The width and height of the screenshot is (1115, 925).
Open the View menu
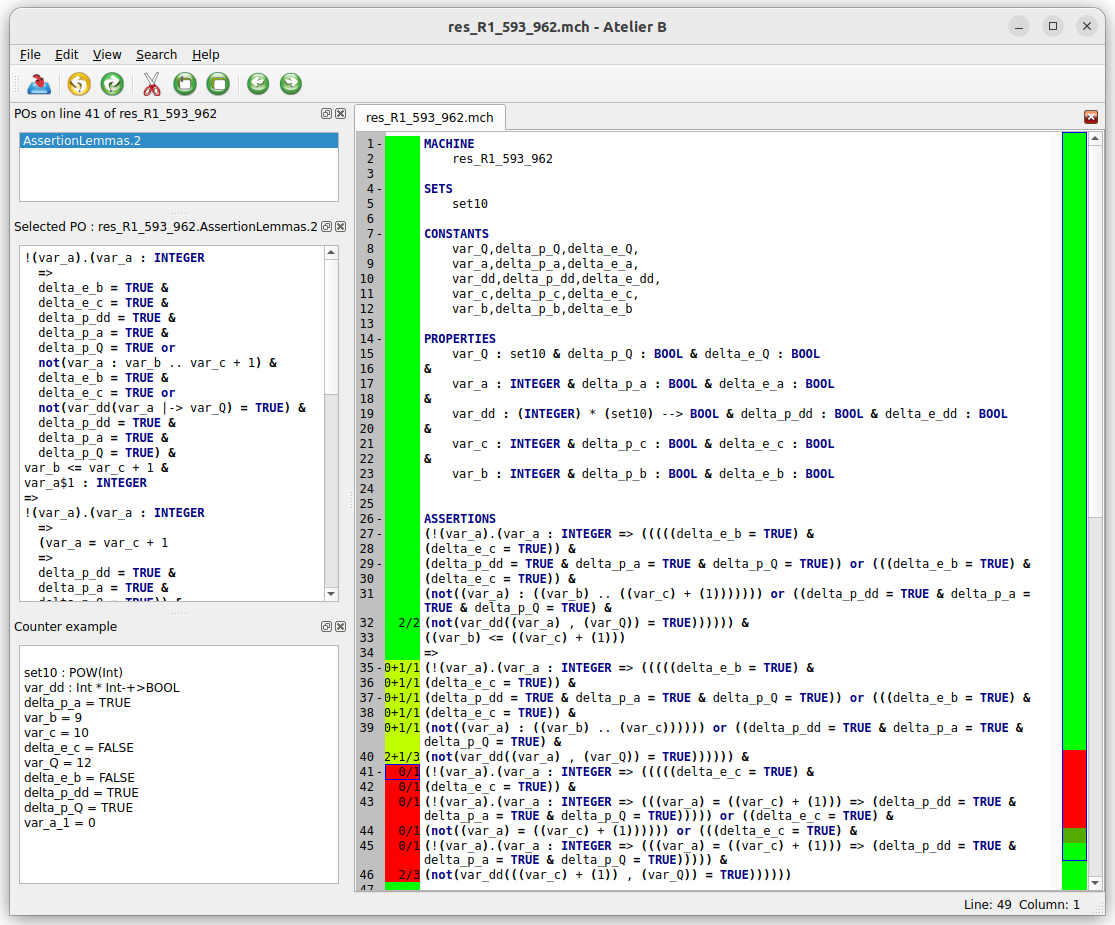pyautogui.click(x=107, y=55)
